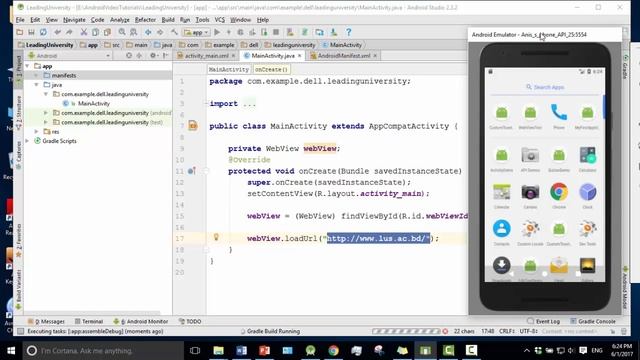Run the app with the green play button
The width and height of the screenshot is (640, 360).
217,32
